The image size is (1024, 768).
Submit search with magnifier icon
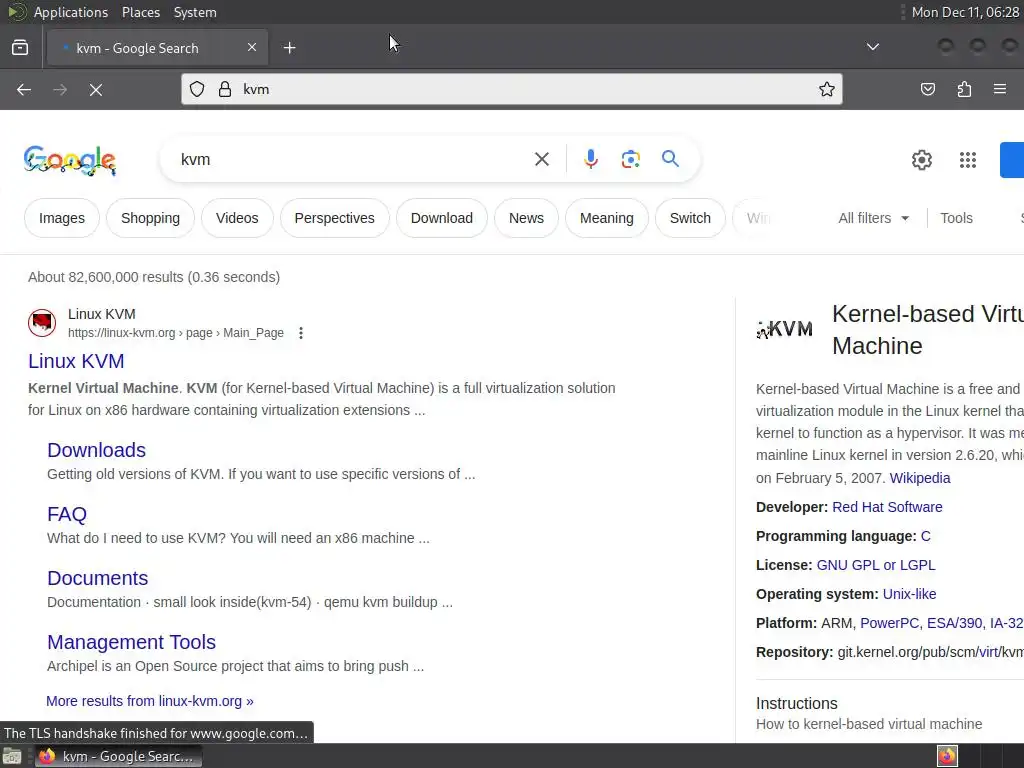670,159
